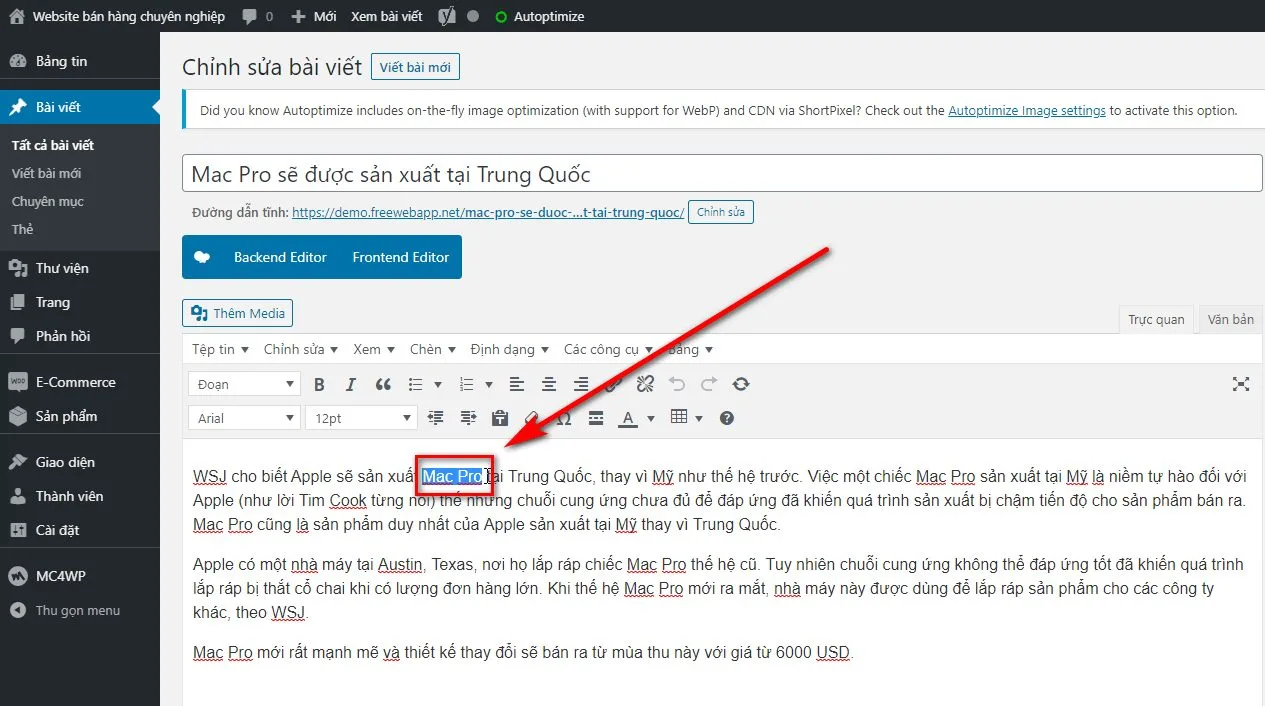This screenshot has height=706, width=1265.
Task: Apply italic formatting in the editor toolbar
Action: pyautogui.click(x=350, y=384)
